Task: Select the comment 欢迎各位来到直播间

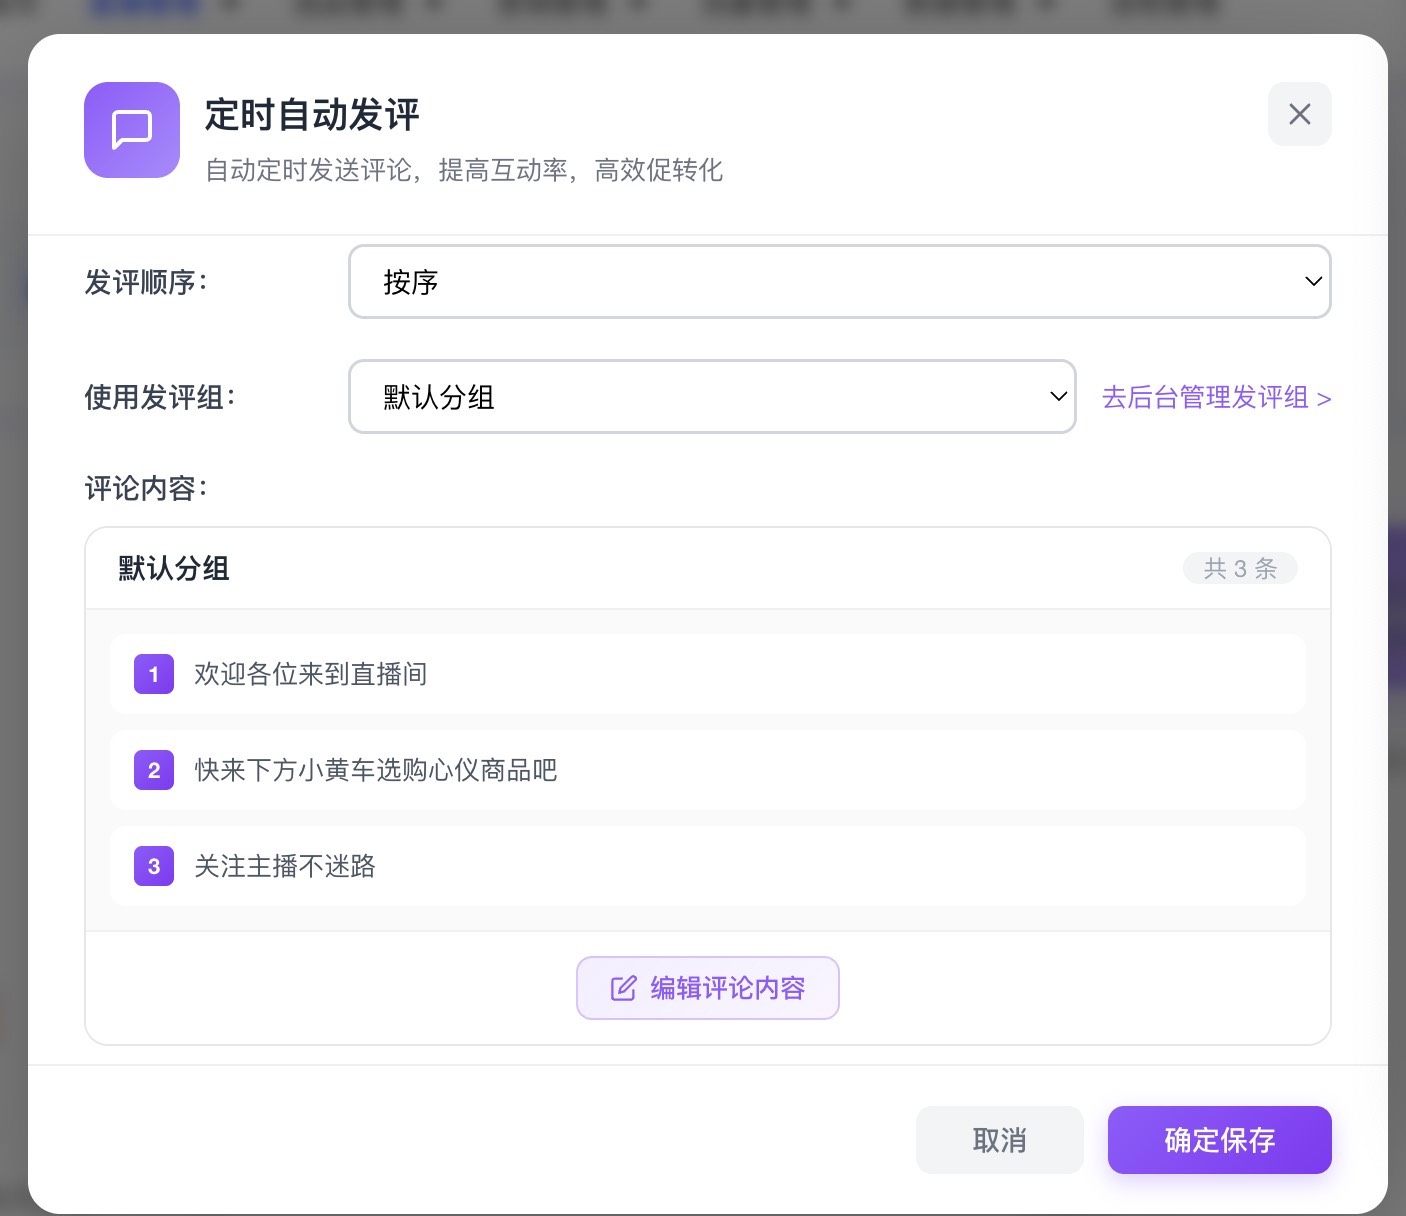Action: 311,674
